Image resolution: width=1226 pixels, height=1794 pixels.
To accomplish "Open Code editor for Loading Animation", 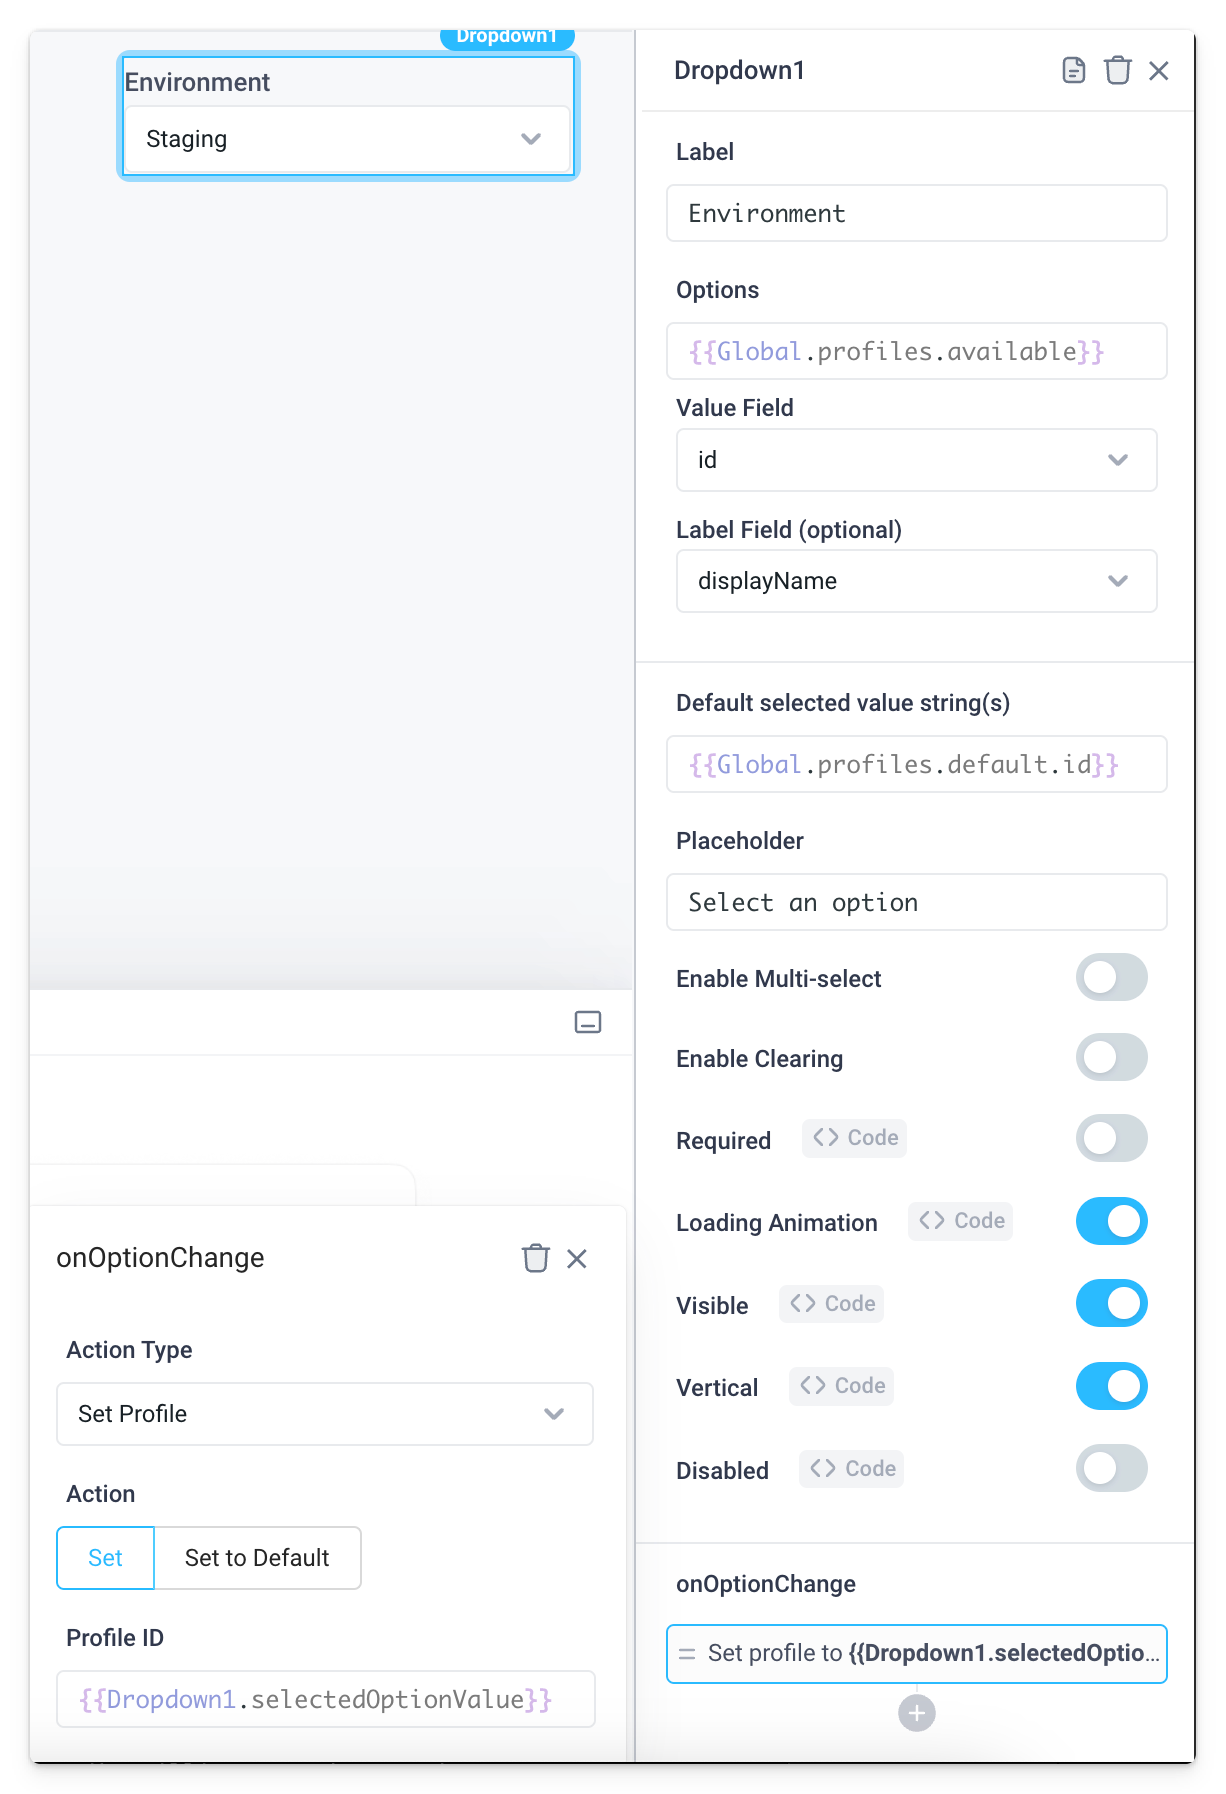I will (x=959, y=1220).
